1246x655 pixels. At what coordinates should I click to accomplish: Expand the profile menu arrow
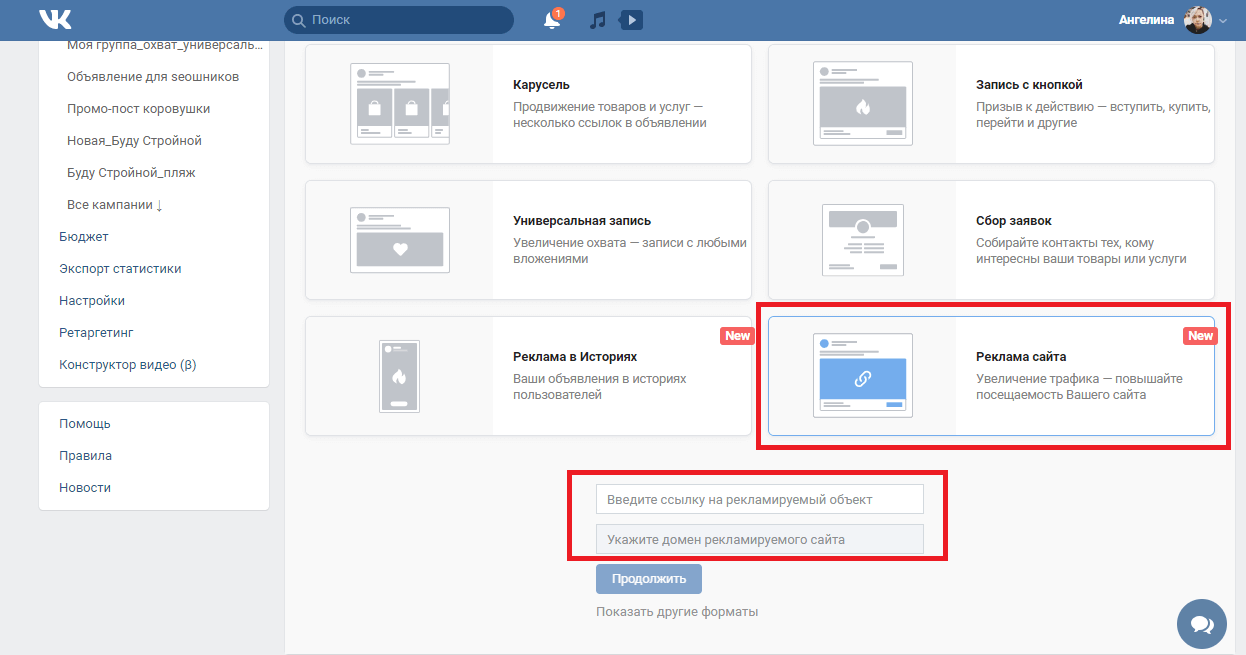[1223, 21]
